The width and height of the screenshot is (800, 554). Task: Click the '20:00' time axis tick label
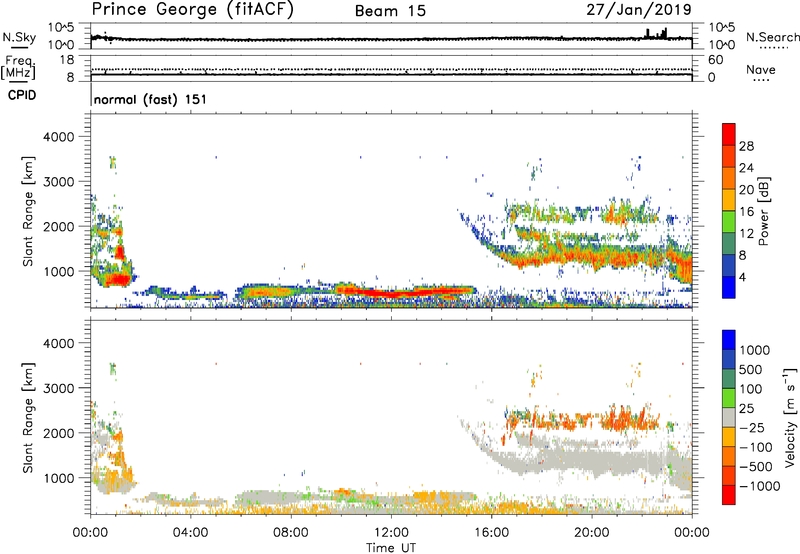click(x=591, y=533)
